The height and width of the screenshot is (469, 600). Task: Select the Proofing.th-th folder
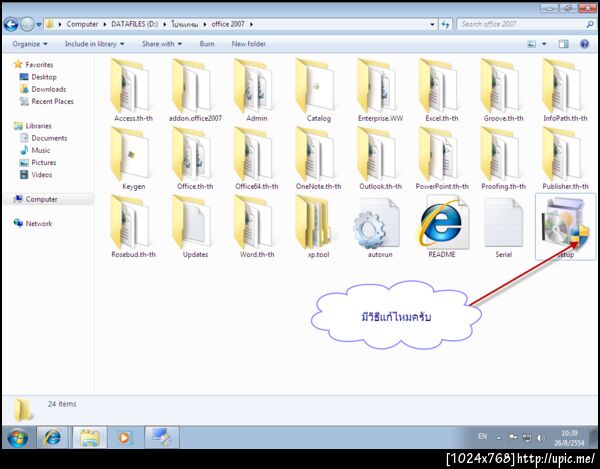pyautogui.click(x=504, y=159)
